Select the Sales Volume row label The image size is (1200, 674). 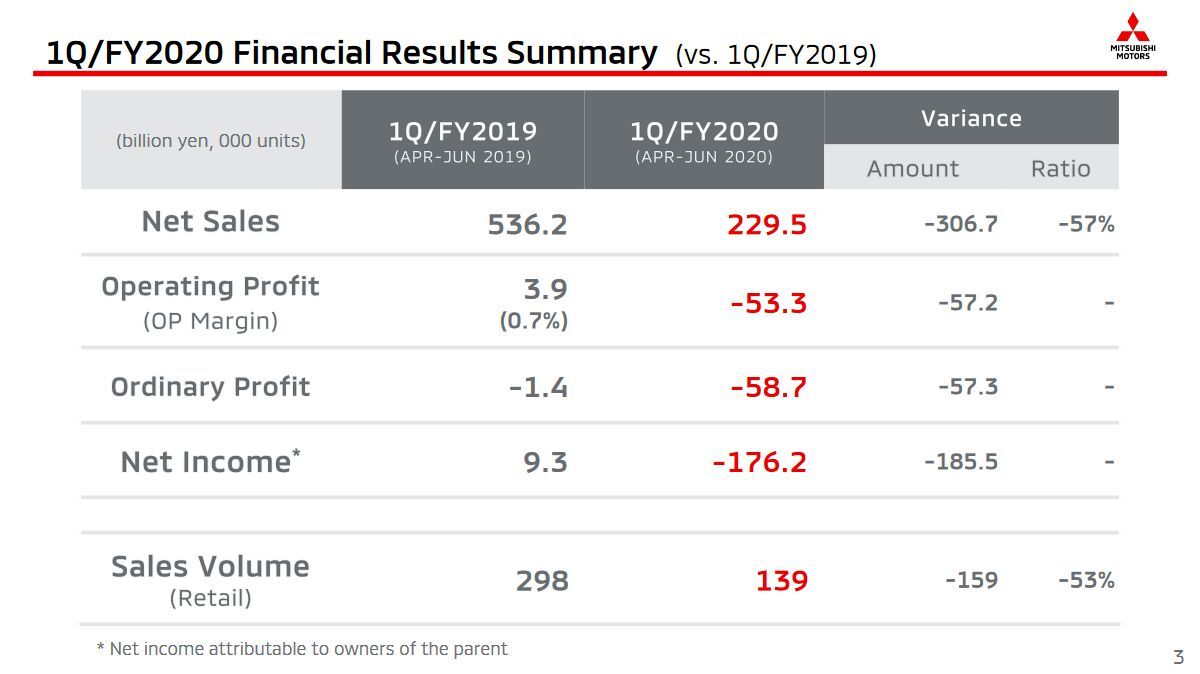(x=210, y=567)
